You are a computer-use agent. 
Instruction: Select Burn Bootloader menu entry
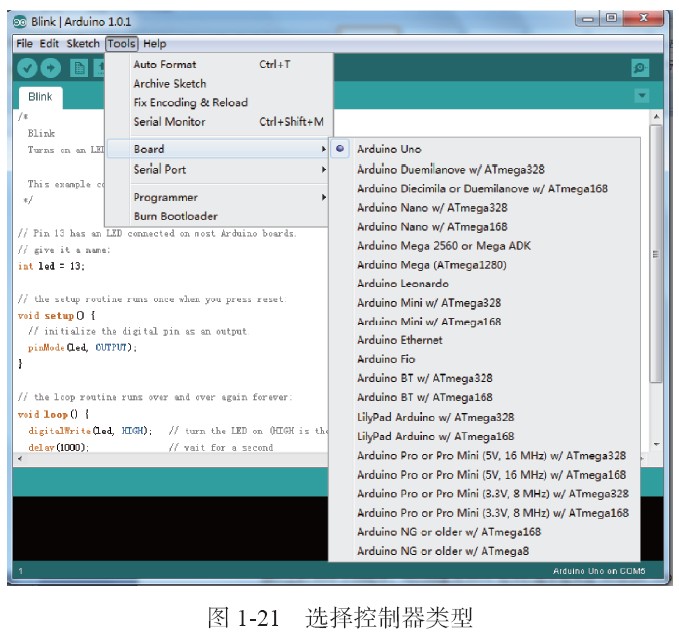click(218, 216)
